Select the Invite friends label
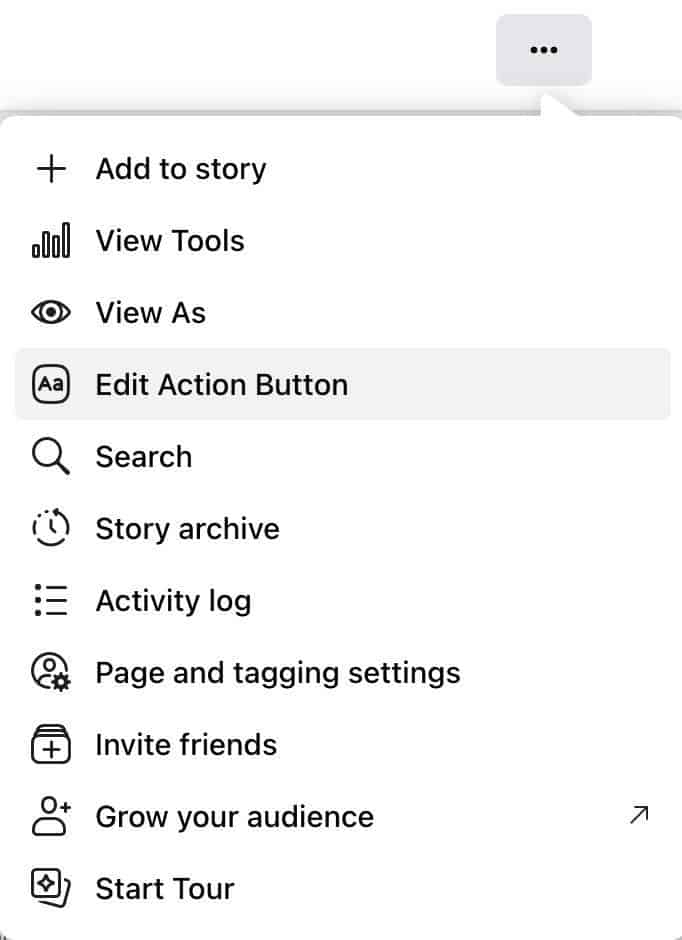This screenshot has height=940, width=682. (186, 745)
